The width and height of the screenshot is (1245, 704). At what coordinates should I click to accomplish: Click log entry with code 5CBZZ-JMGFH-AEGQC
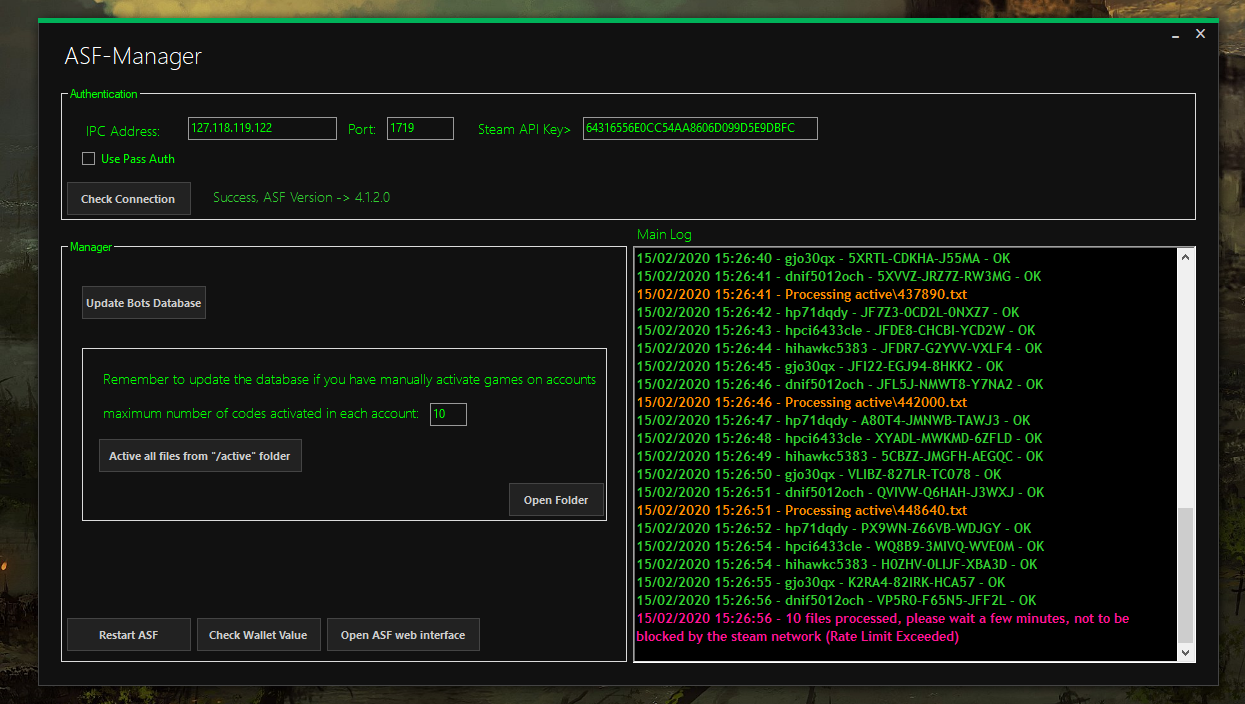838,456
